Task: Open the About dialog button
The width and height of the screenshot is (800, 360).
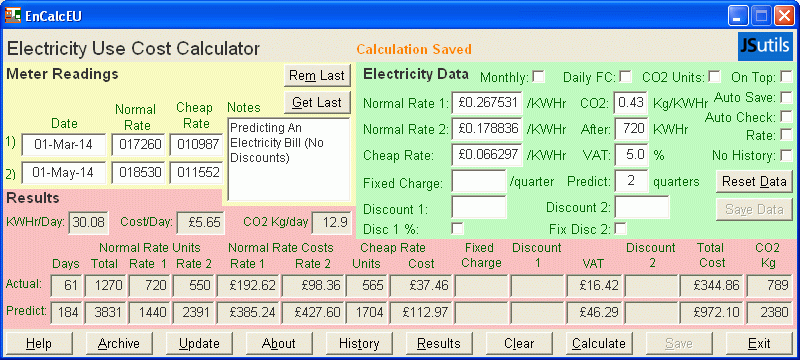Action: pos(279,343)
